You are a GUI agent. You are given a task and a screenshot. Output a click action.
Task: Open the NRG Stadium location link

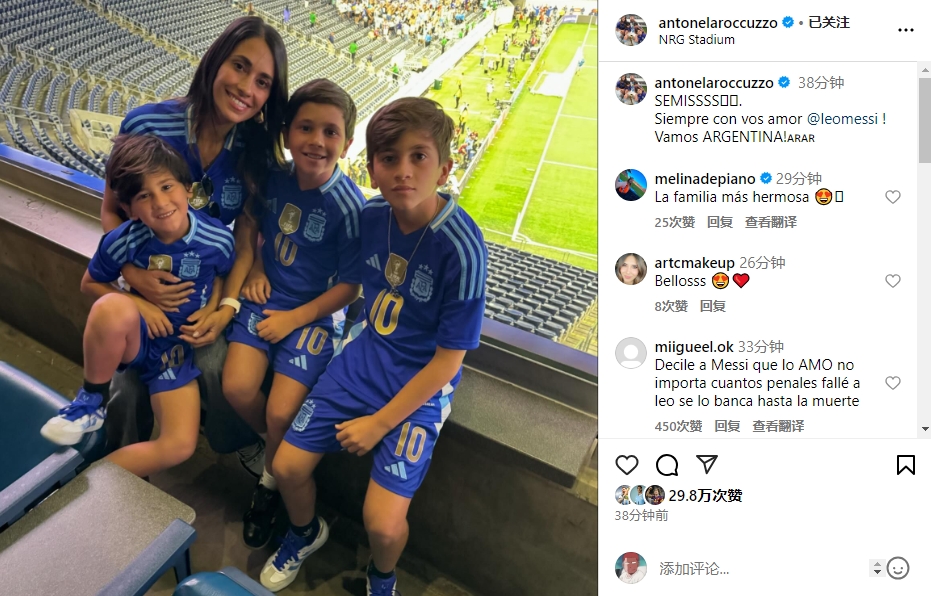[x=696, y=40]
